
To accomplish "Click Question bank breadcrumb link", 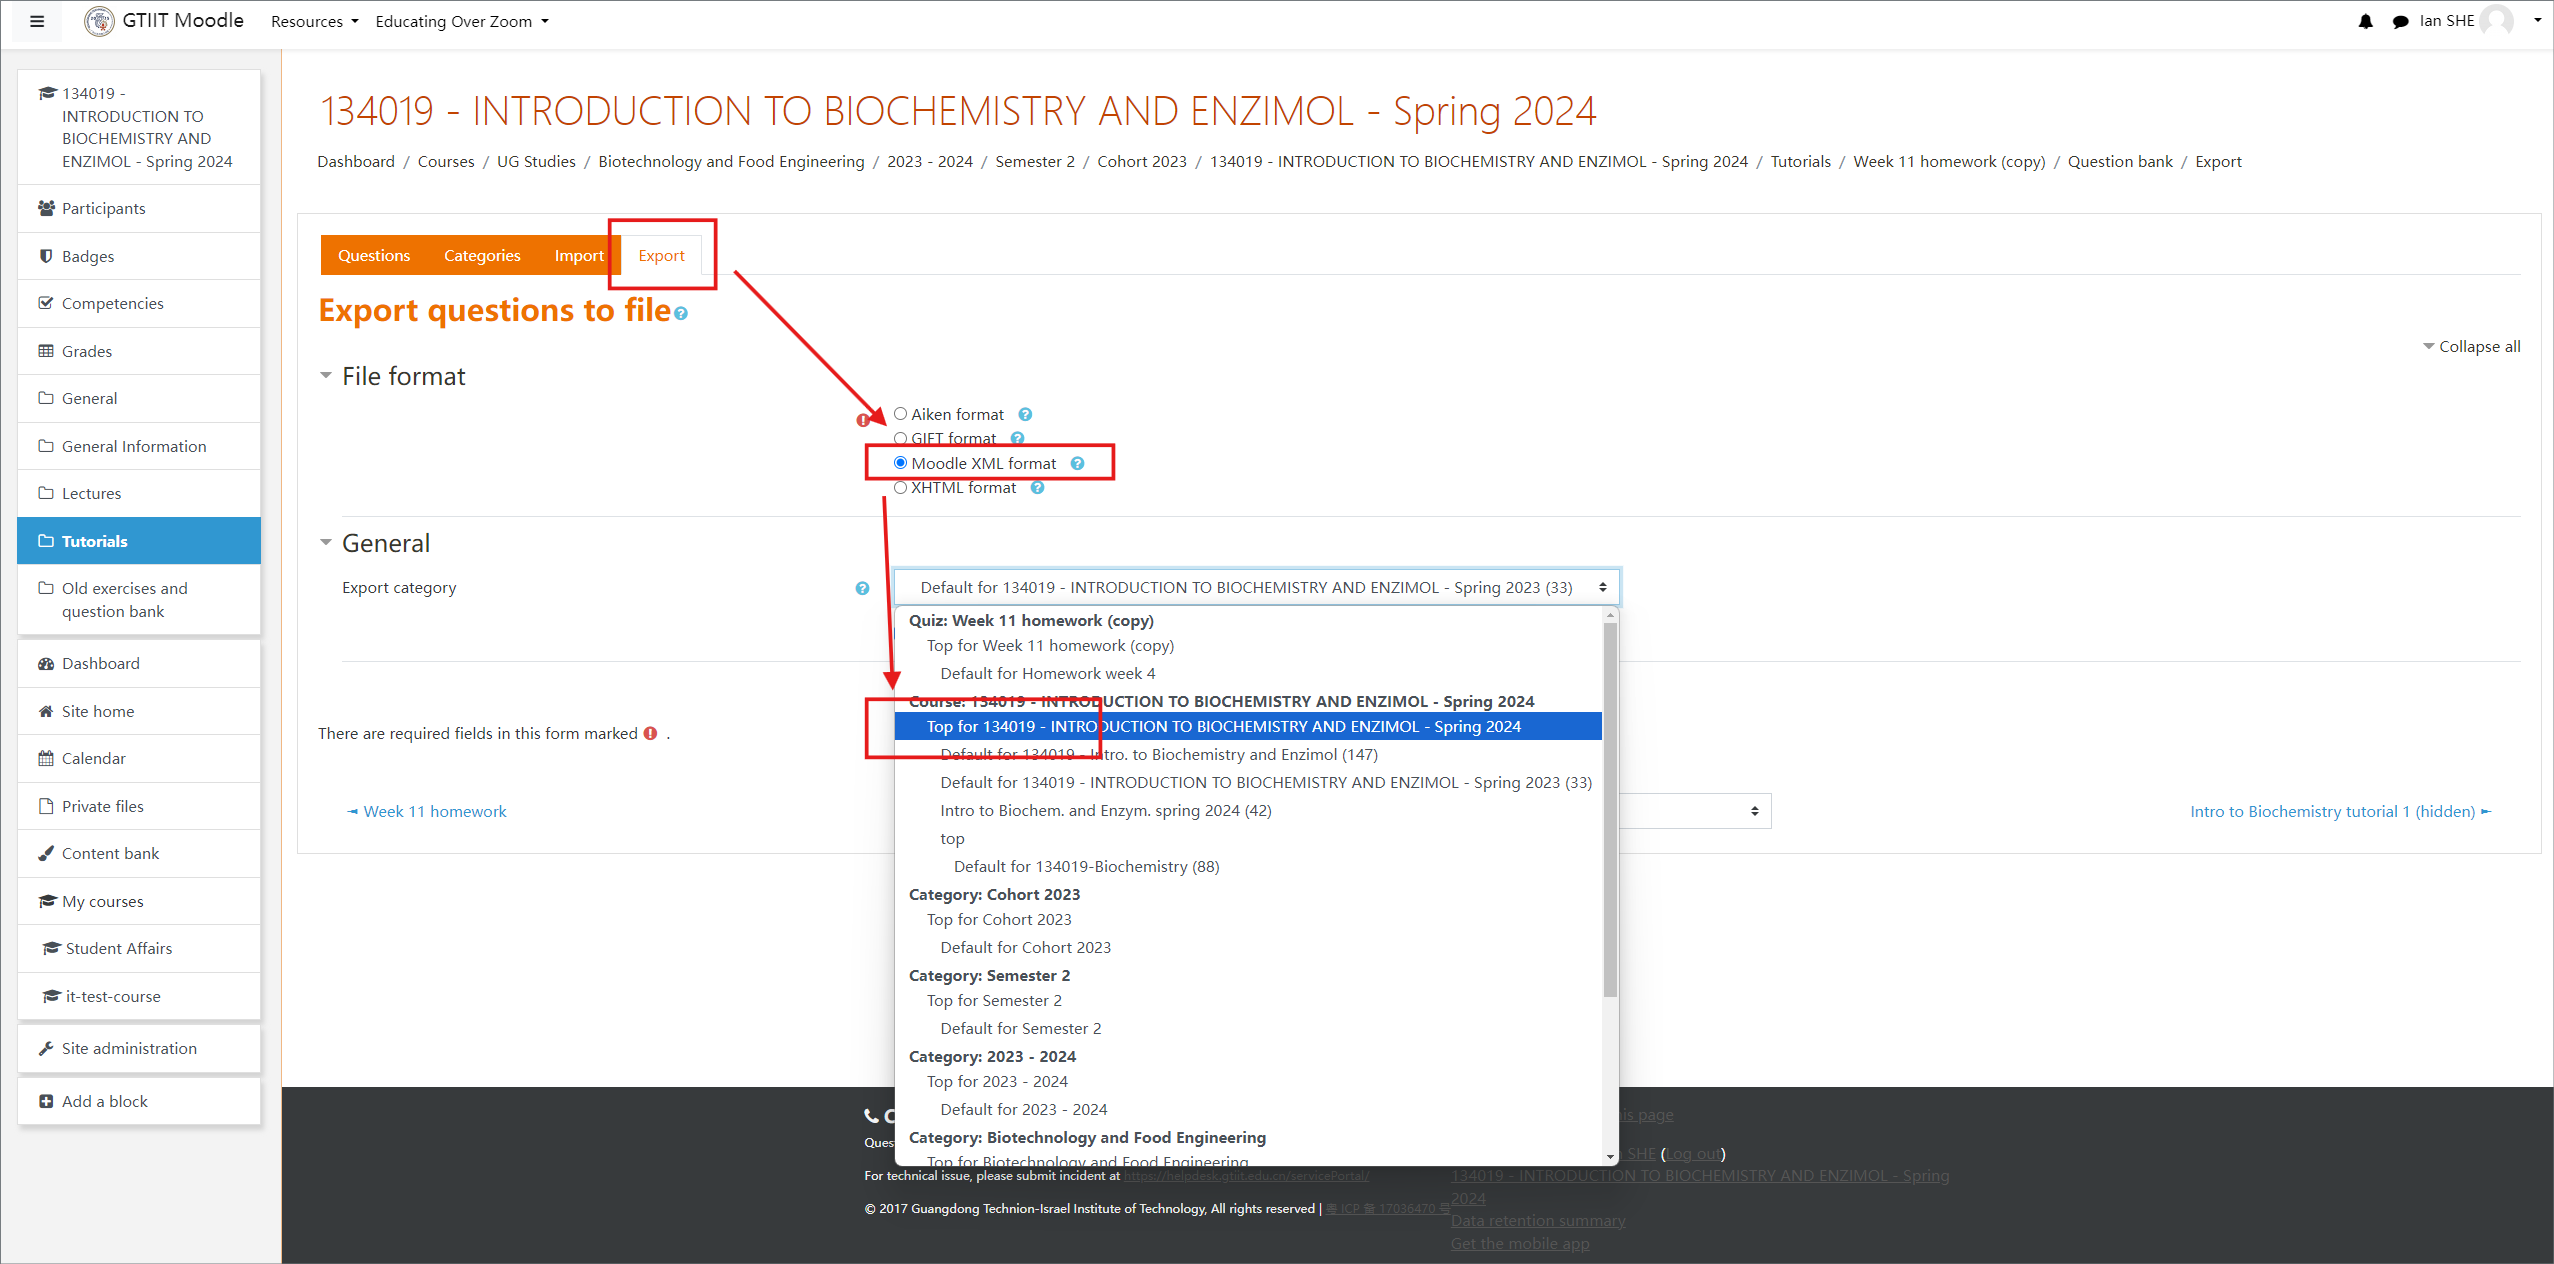I will tap(2120, 162).
